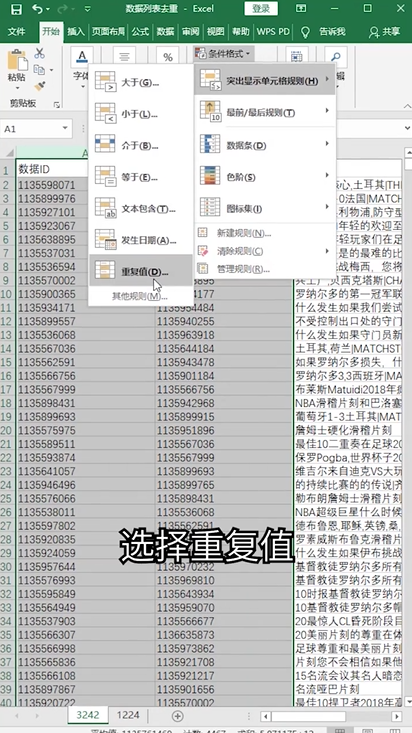Click the cut scissors icon
Image resolution: width=412 pixels, height=733 pixels.
(40, 53)
